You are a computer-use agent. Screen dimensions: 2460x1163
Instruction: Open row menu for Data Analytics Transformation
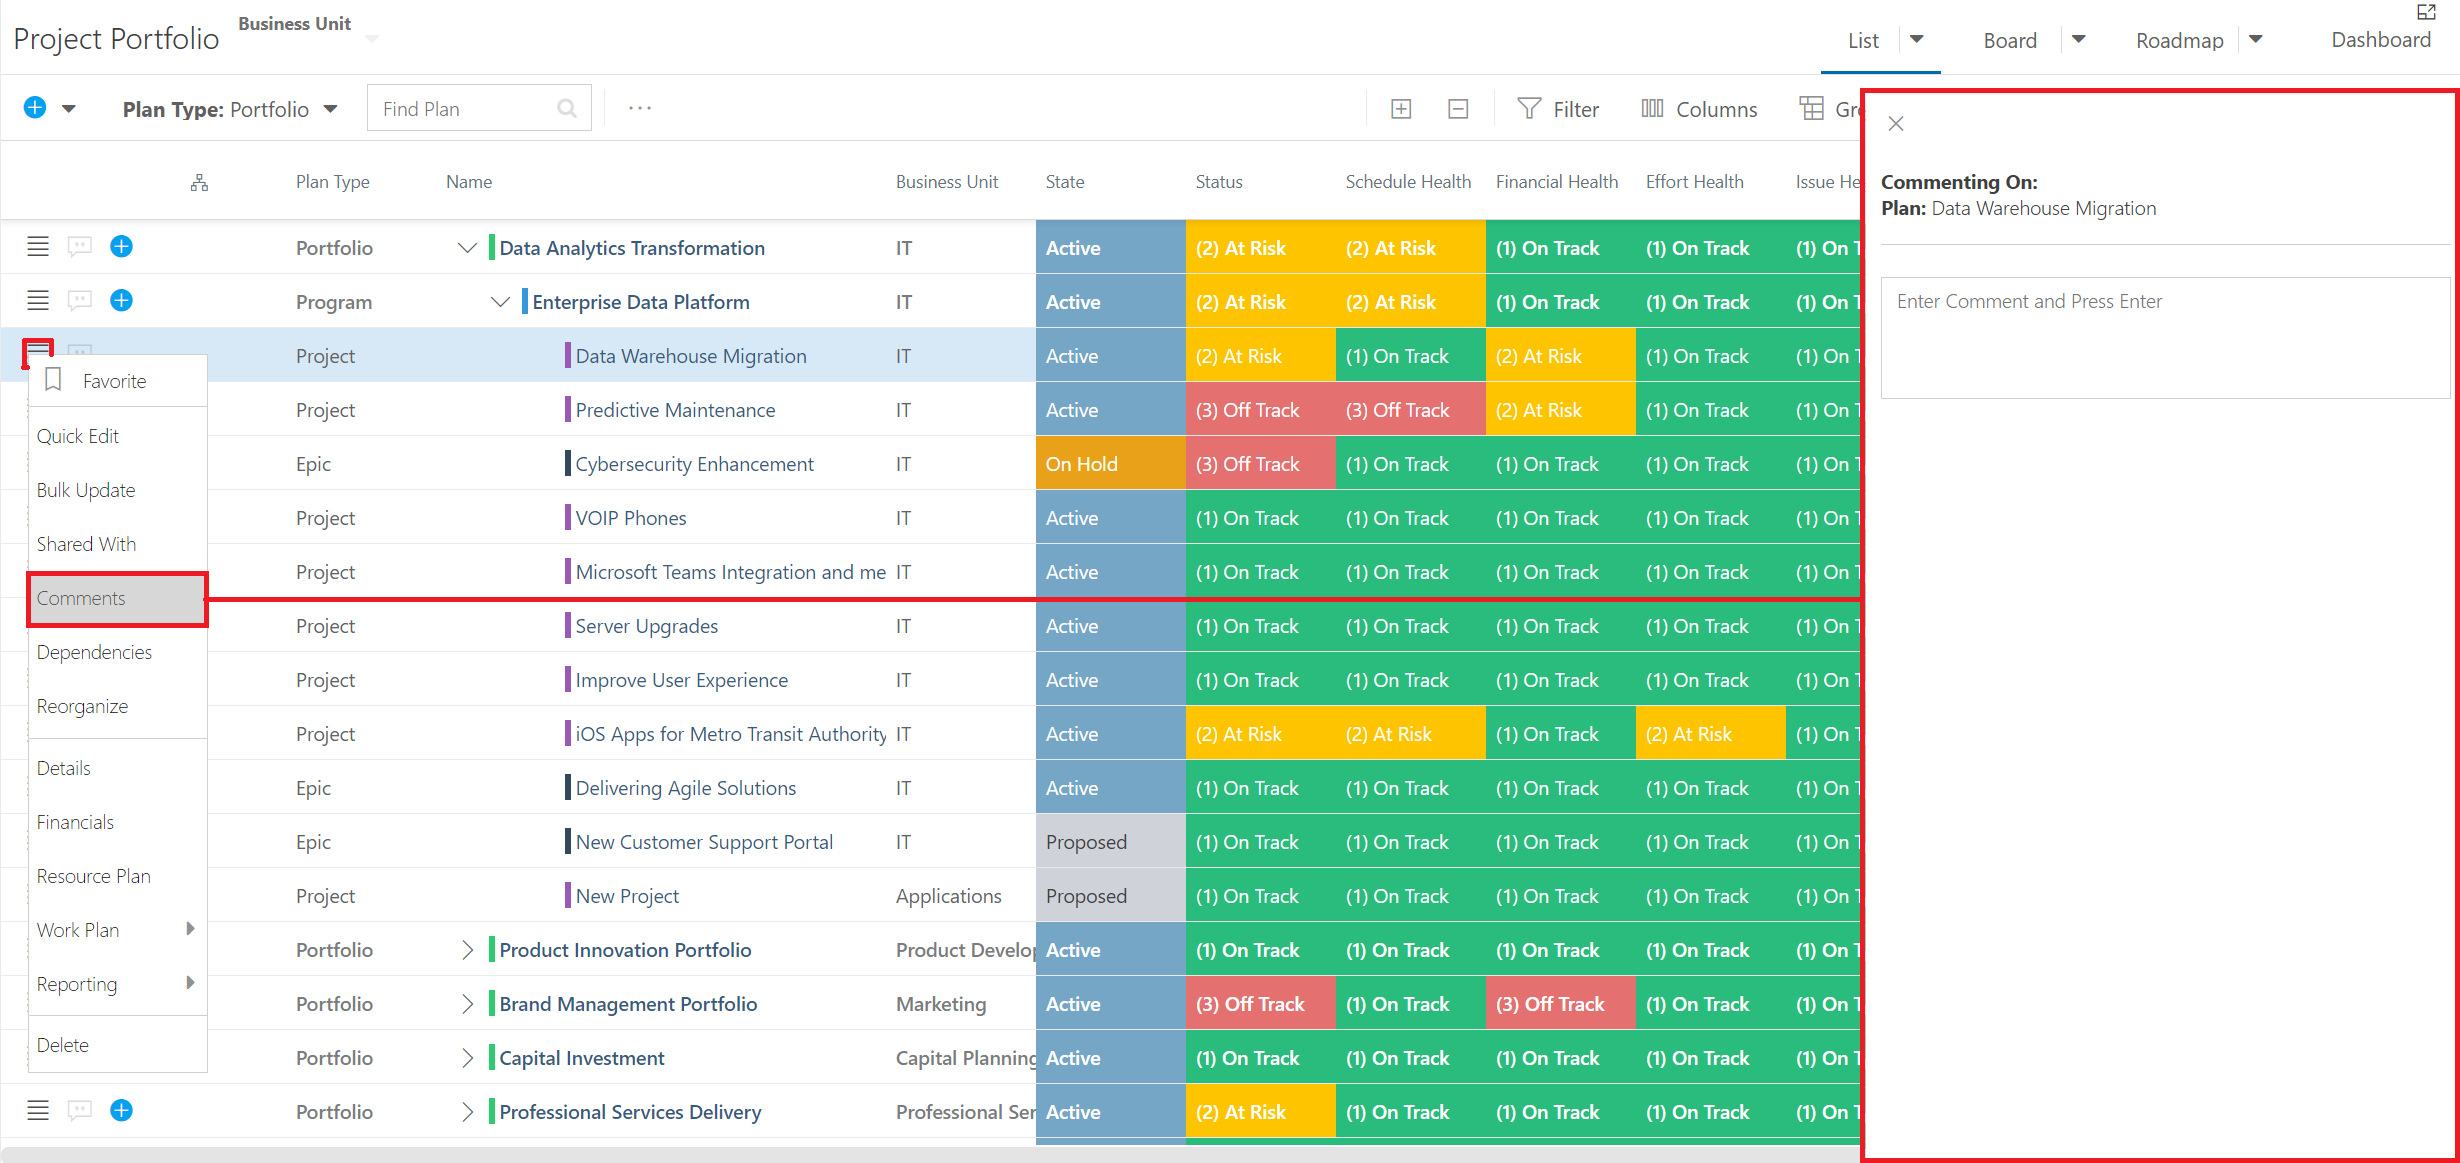38,247
